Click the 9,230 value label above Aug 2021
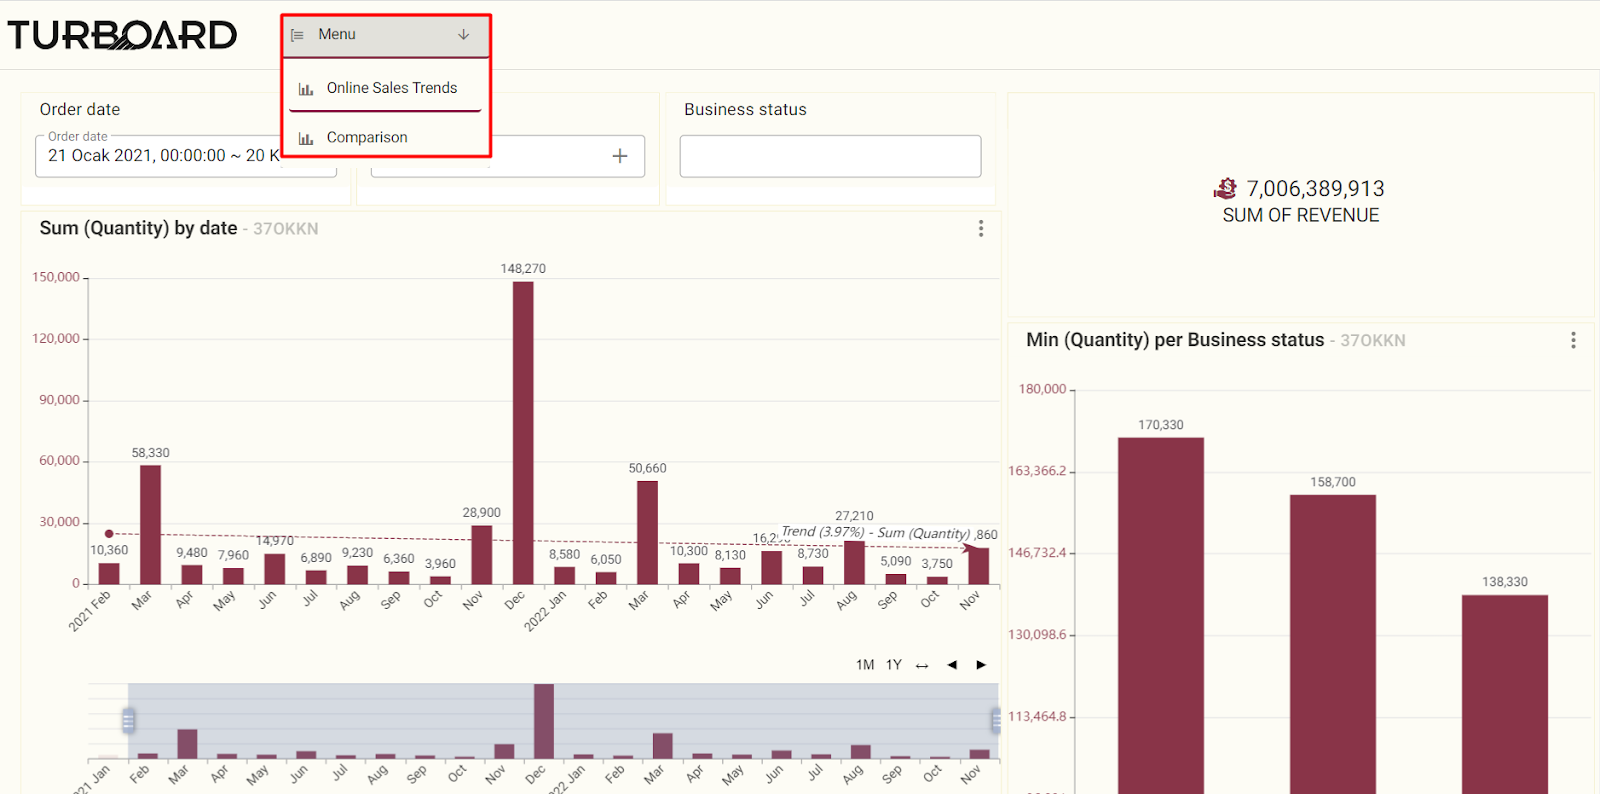The image size is (1600, 794). pyautogui.click(x=357, y=553)
